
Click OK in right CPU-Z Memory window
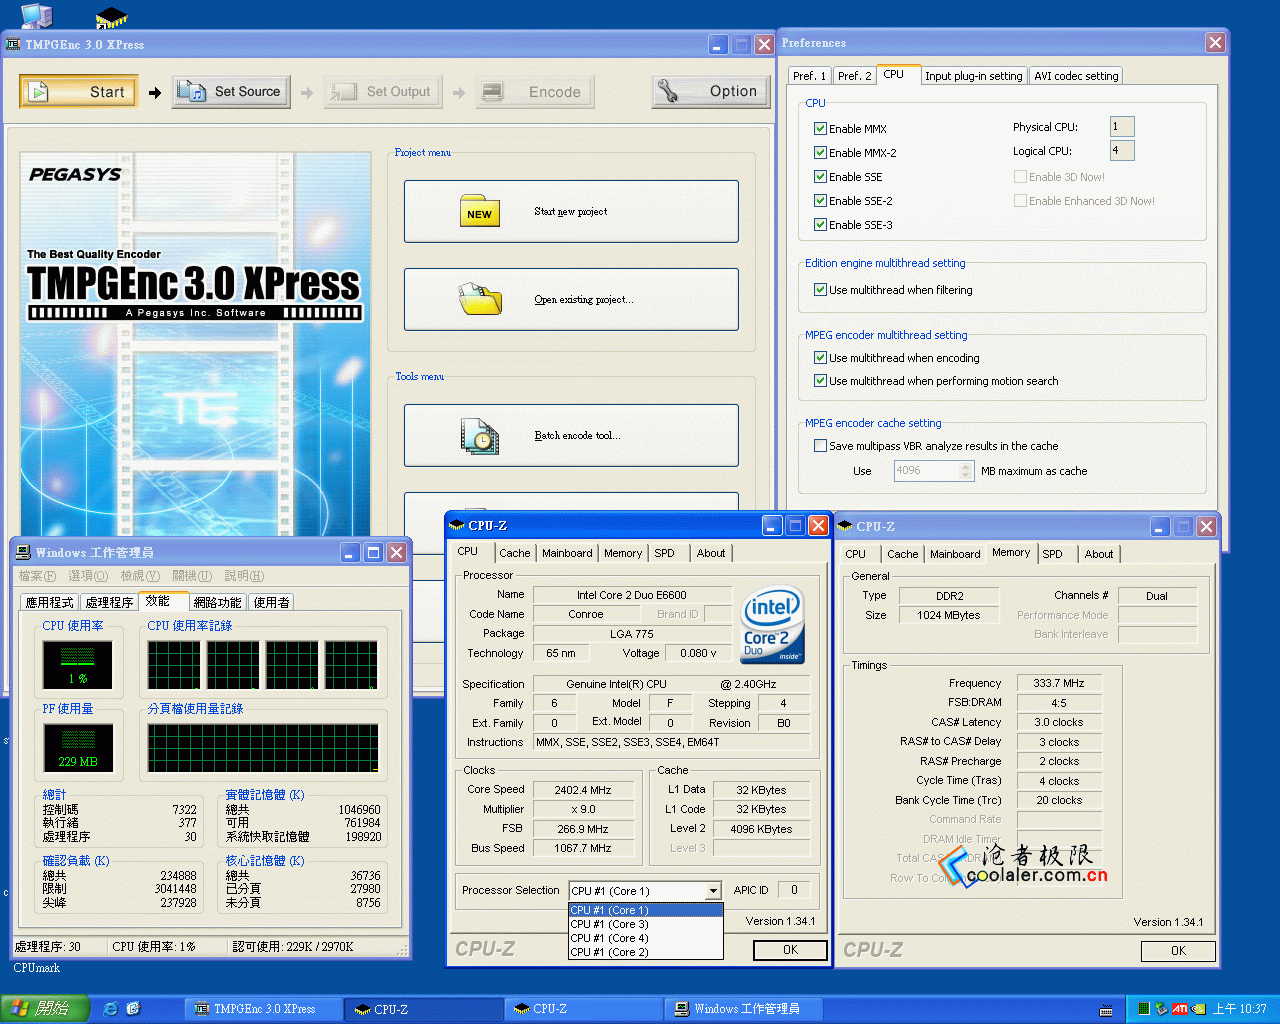click(1178, 951)
